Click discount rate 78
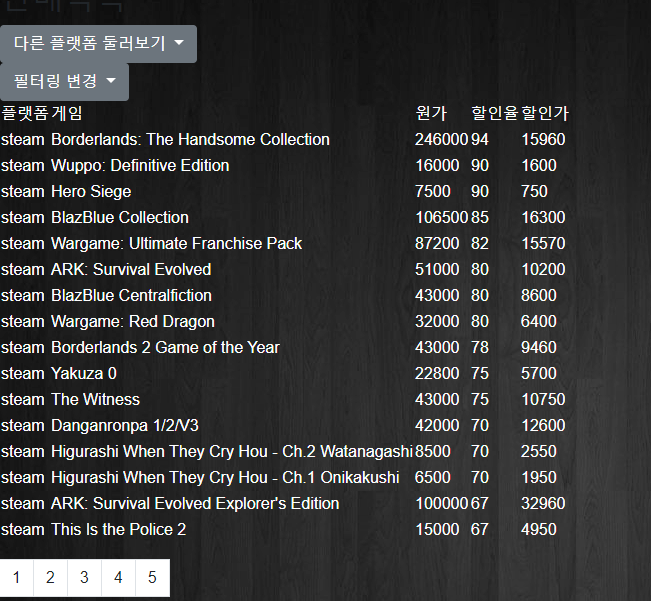Image resolution: width=651 pixels, height=601 pixels. coord(480,348)
